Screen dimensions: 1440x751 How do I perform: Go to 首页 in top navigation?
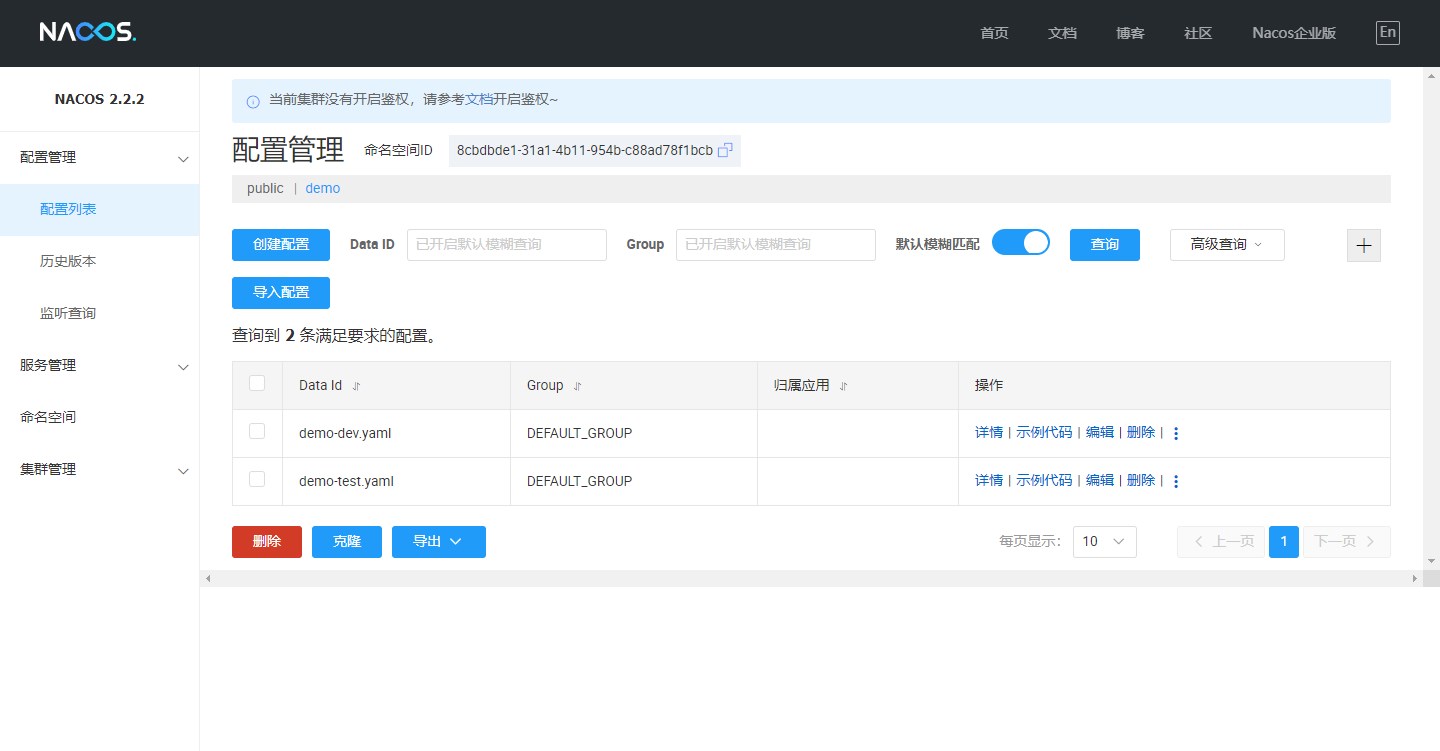994,33
